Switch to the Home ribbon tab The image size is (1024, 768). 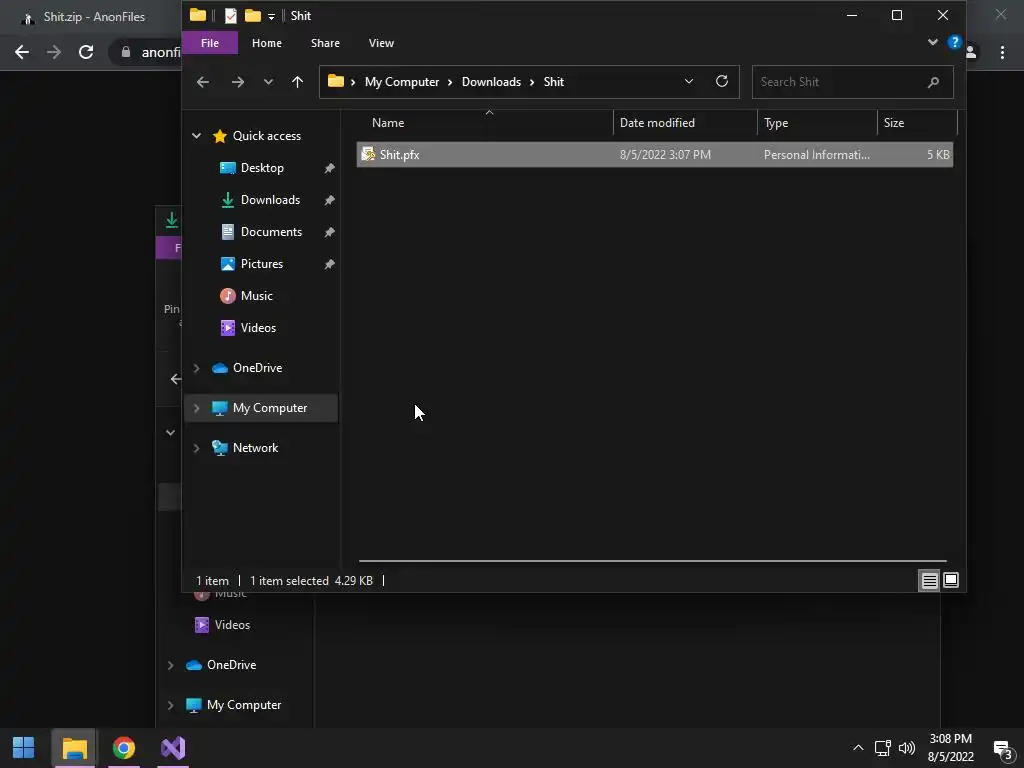[266, 43]
